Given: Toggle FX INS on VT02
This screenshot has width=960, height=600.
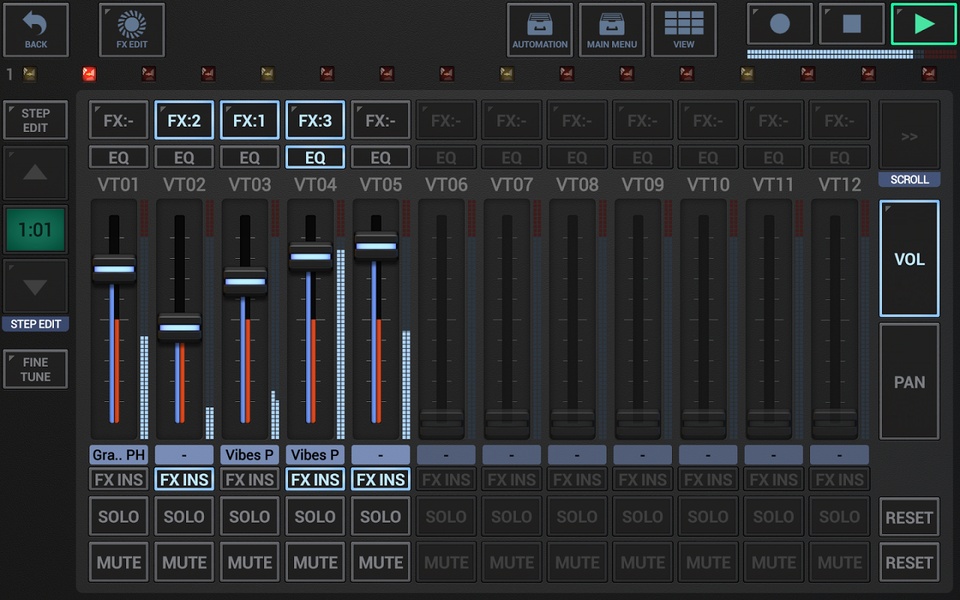Looking at the screenshot, I should [x=184, y=479].
